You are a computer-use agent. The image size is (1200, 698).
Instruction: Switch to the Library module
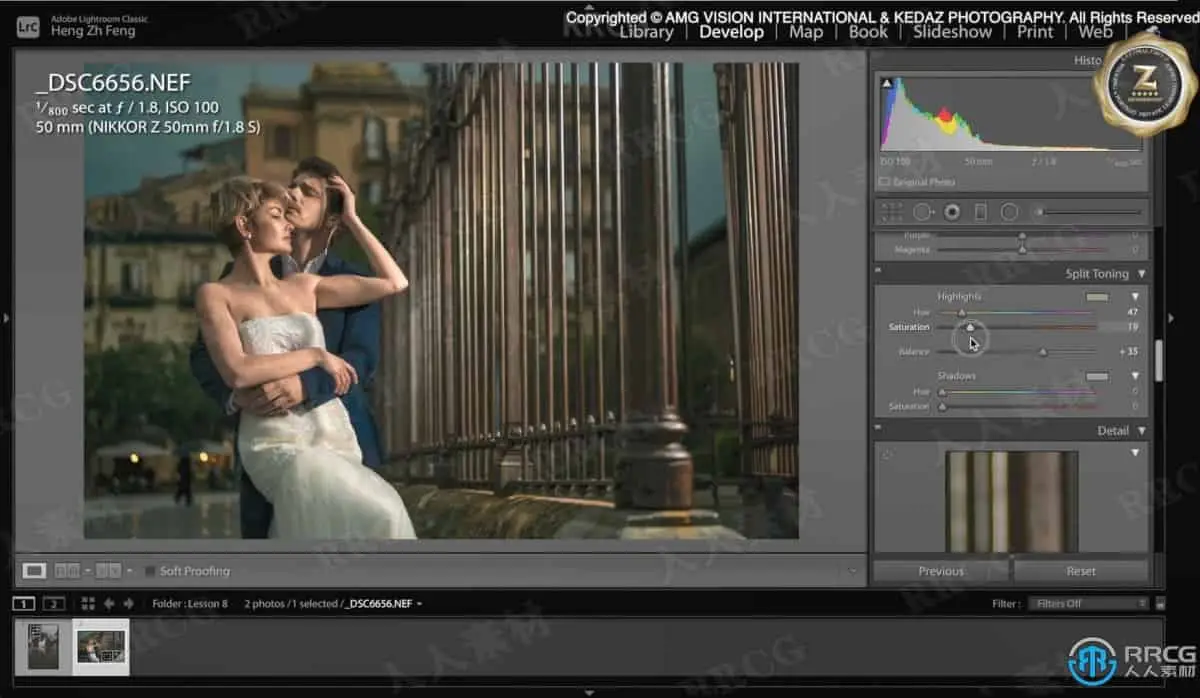coord(646,32)
